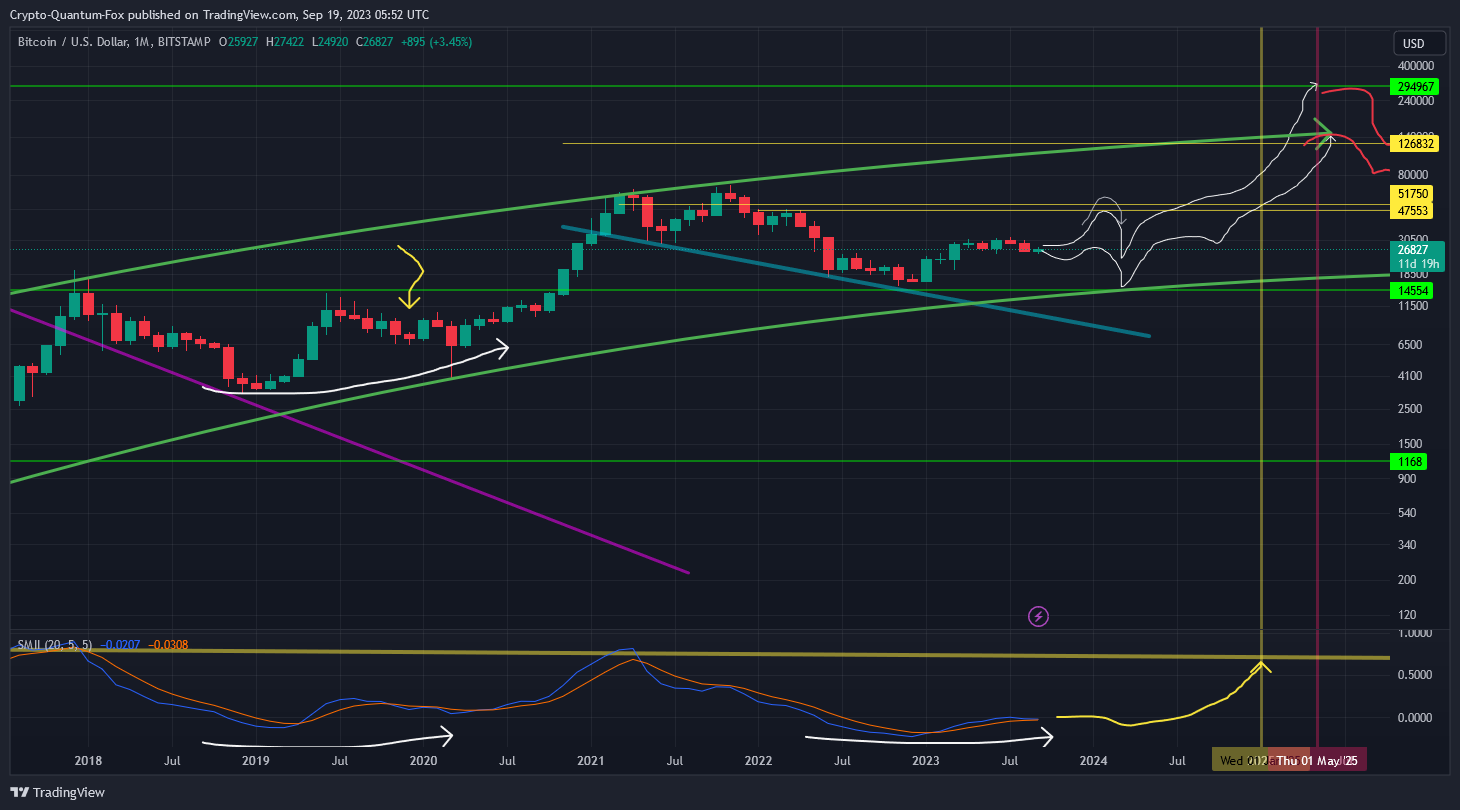Click the green 294967 price label
This screenshot has height=810, width=1460.
click(1414, 87)
